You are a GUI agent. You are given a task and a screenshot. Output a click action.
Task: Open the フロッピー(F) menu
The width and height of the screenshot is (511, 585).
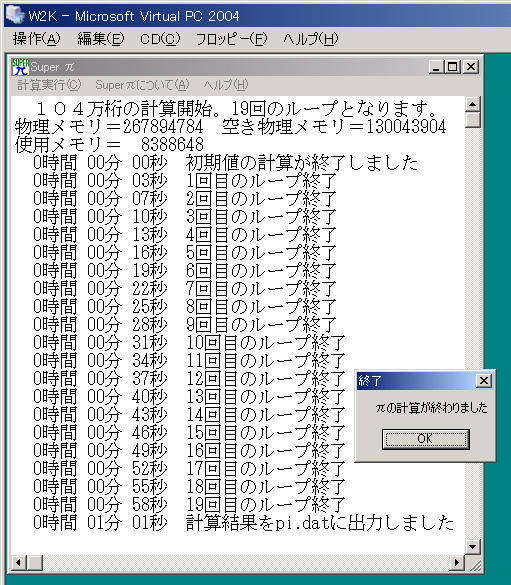pyautogui.click(x=232, y=39)
